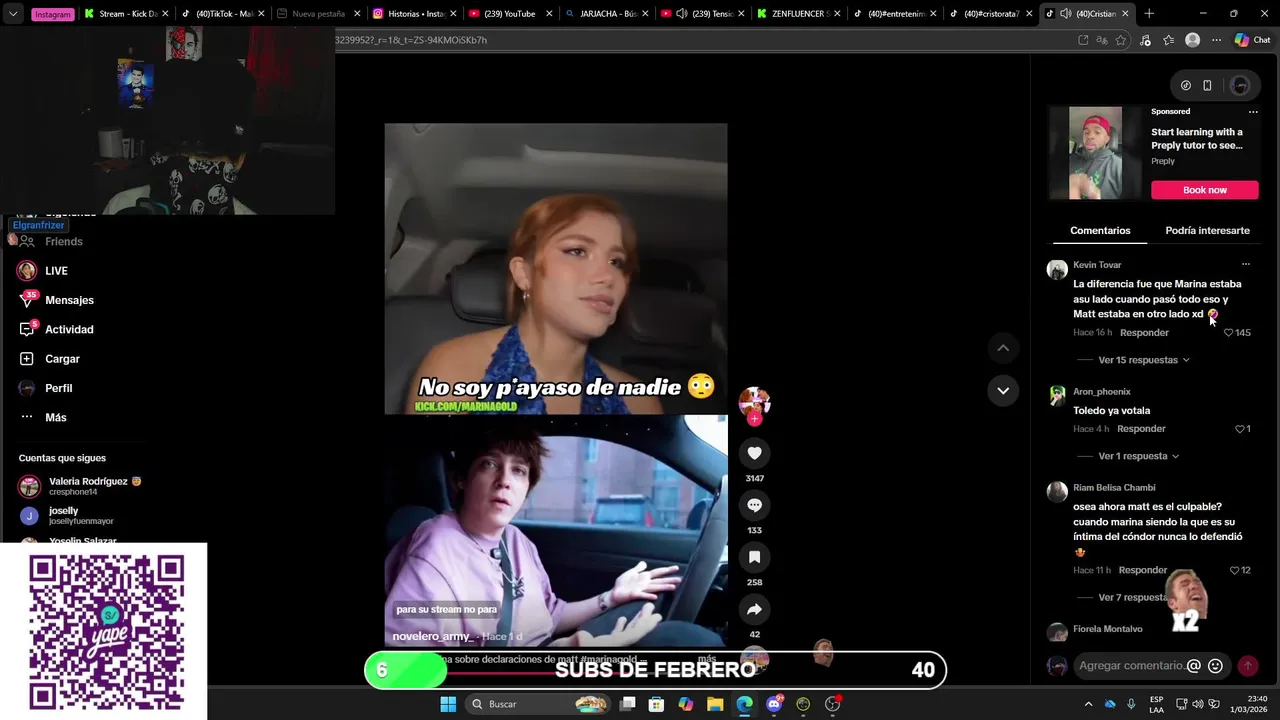Open profile avatar in top-right pill

(1240, 85)
